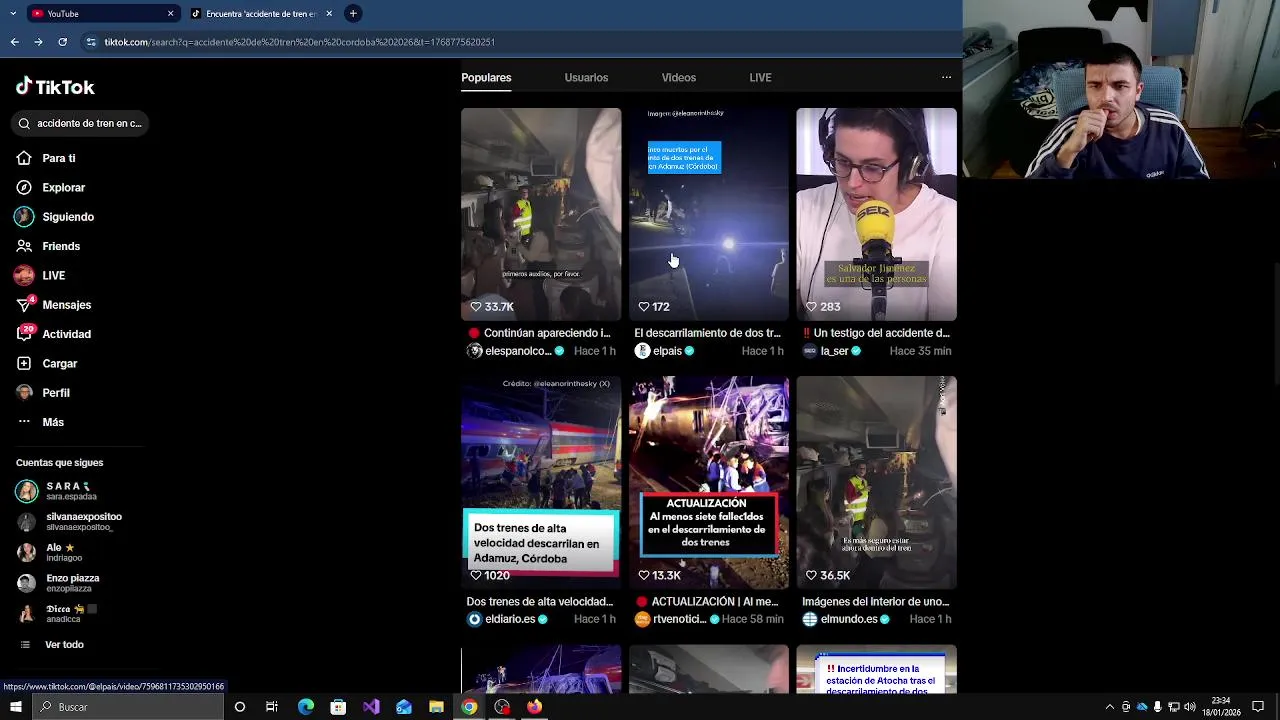
Task: Switch to the Usuarios tab
Action: (x=586, y=77)
